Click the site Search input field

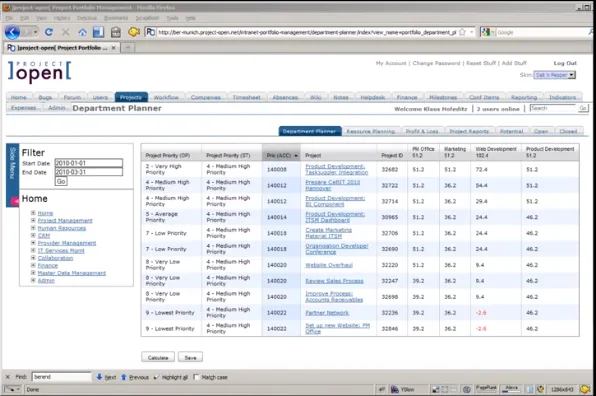pyautogui.click(x=553, y=108)
